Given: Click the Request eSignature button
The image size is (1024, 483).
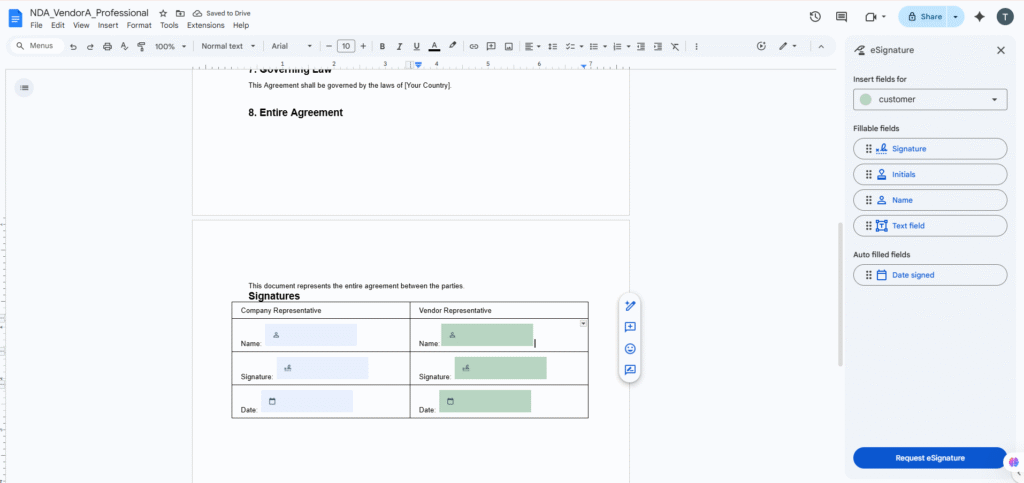Looking at the screenshot, I should [x=929, y=458].
